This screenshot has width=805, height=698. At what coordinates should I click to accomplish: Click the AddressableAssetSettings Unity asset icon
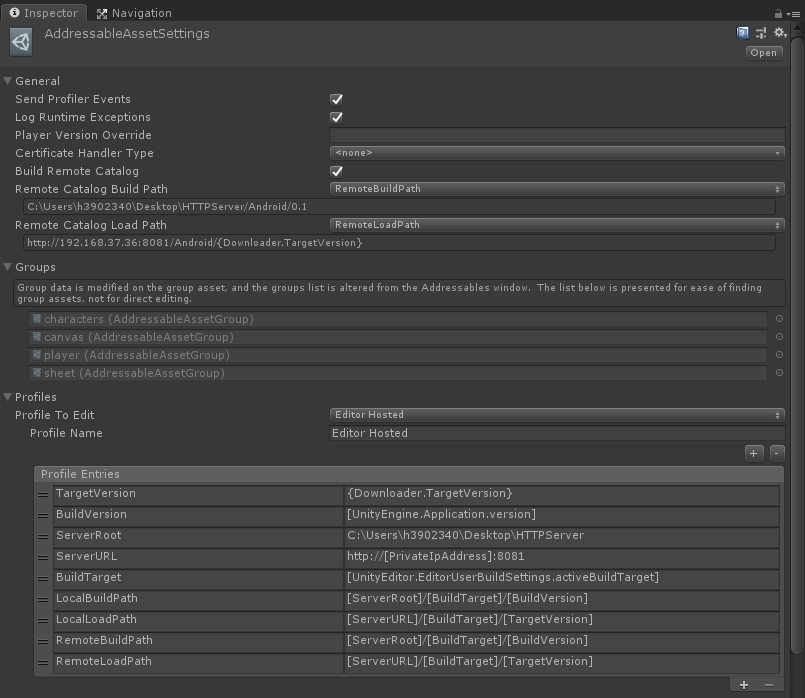(x=21, y=42)
